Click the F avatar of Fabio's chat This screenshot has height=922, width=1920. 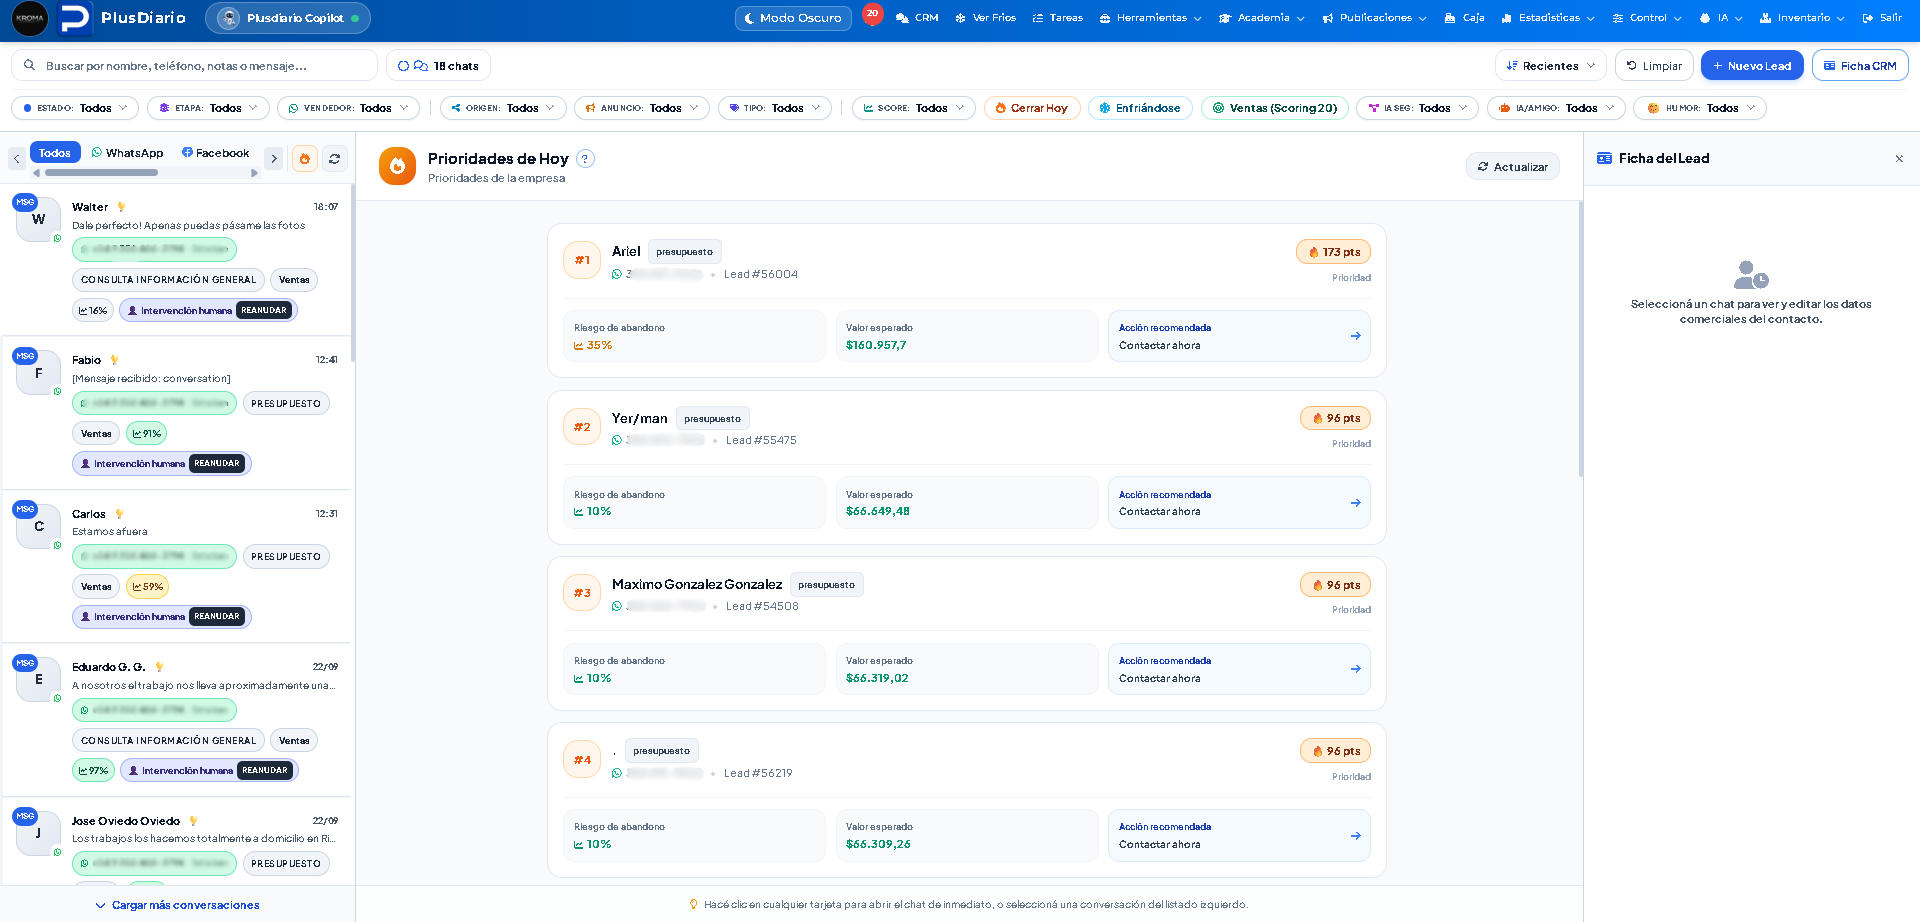click(39, 374)
